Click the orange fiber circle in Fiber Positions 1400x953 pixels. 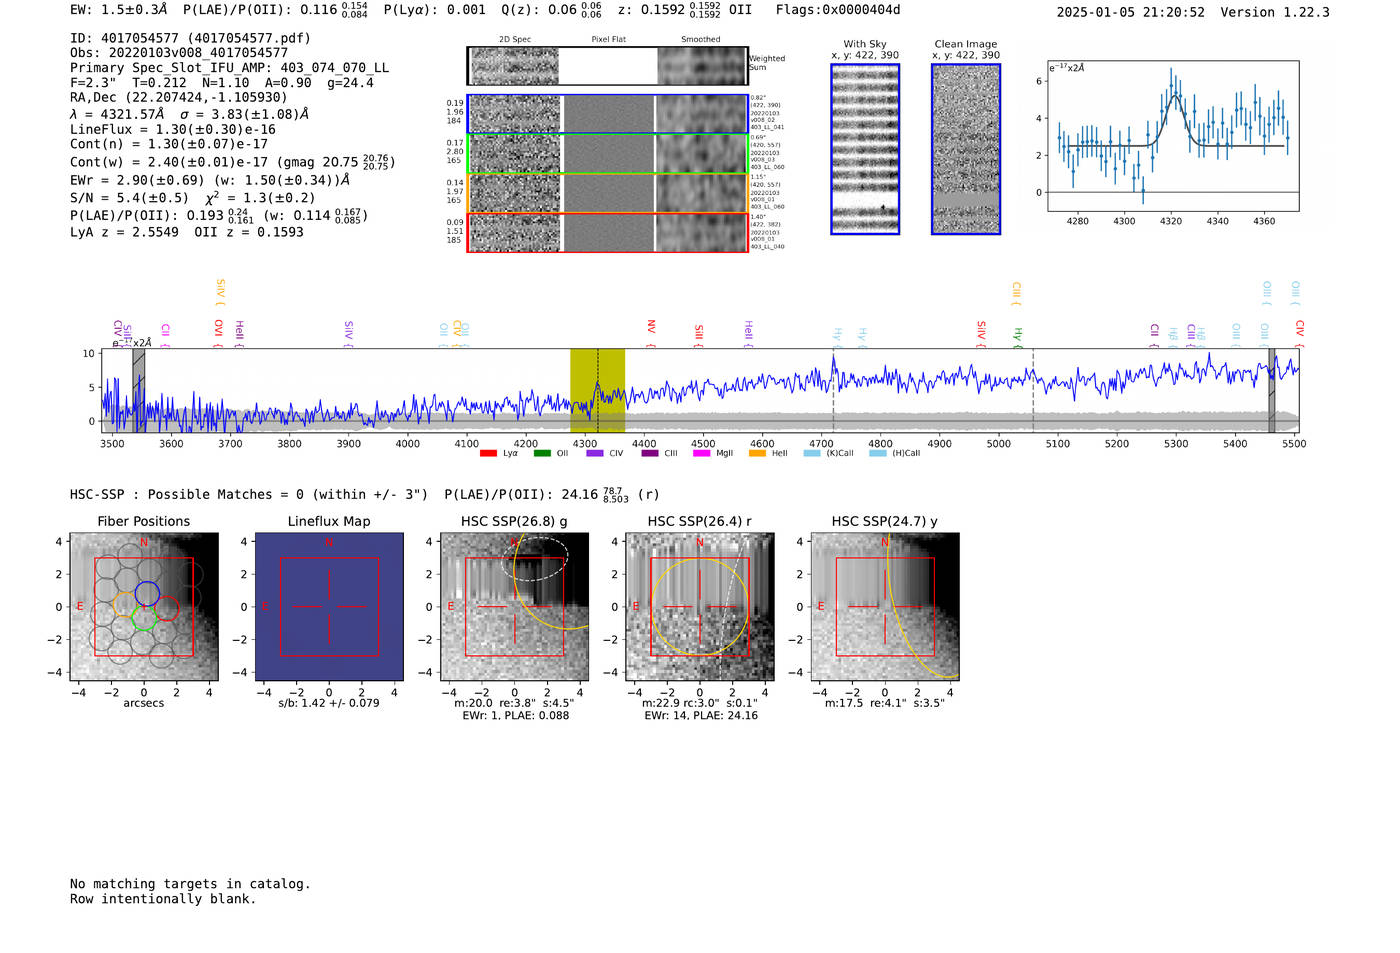[x=125, y=604]
